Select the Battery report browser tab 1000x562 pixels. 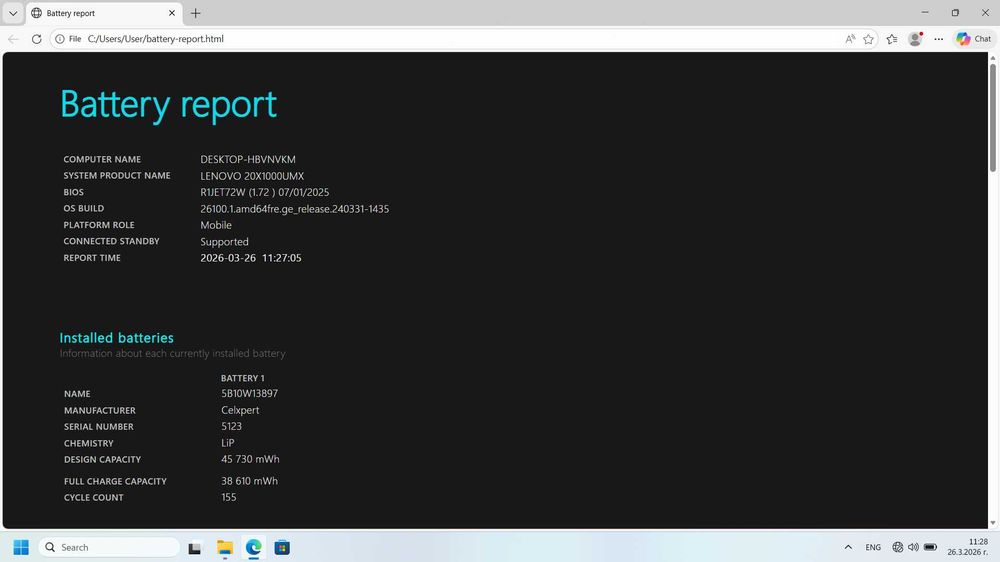103,13
